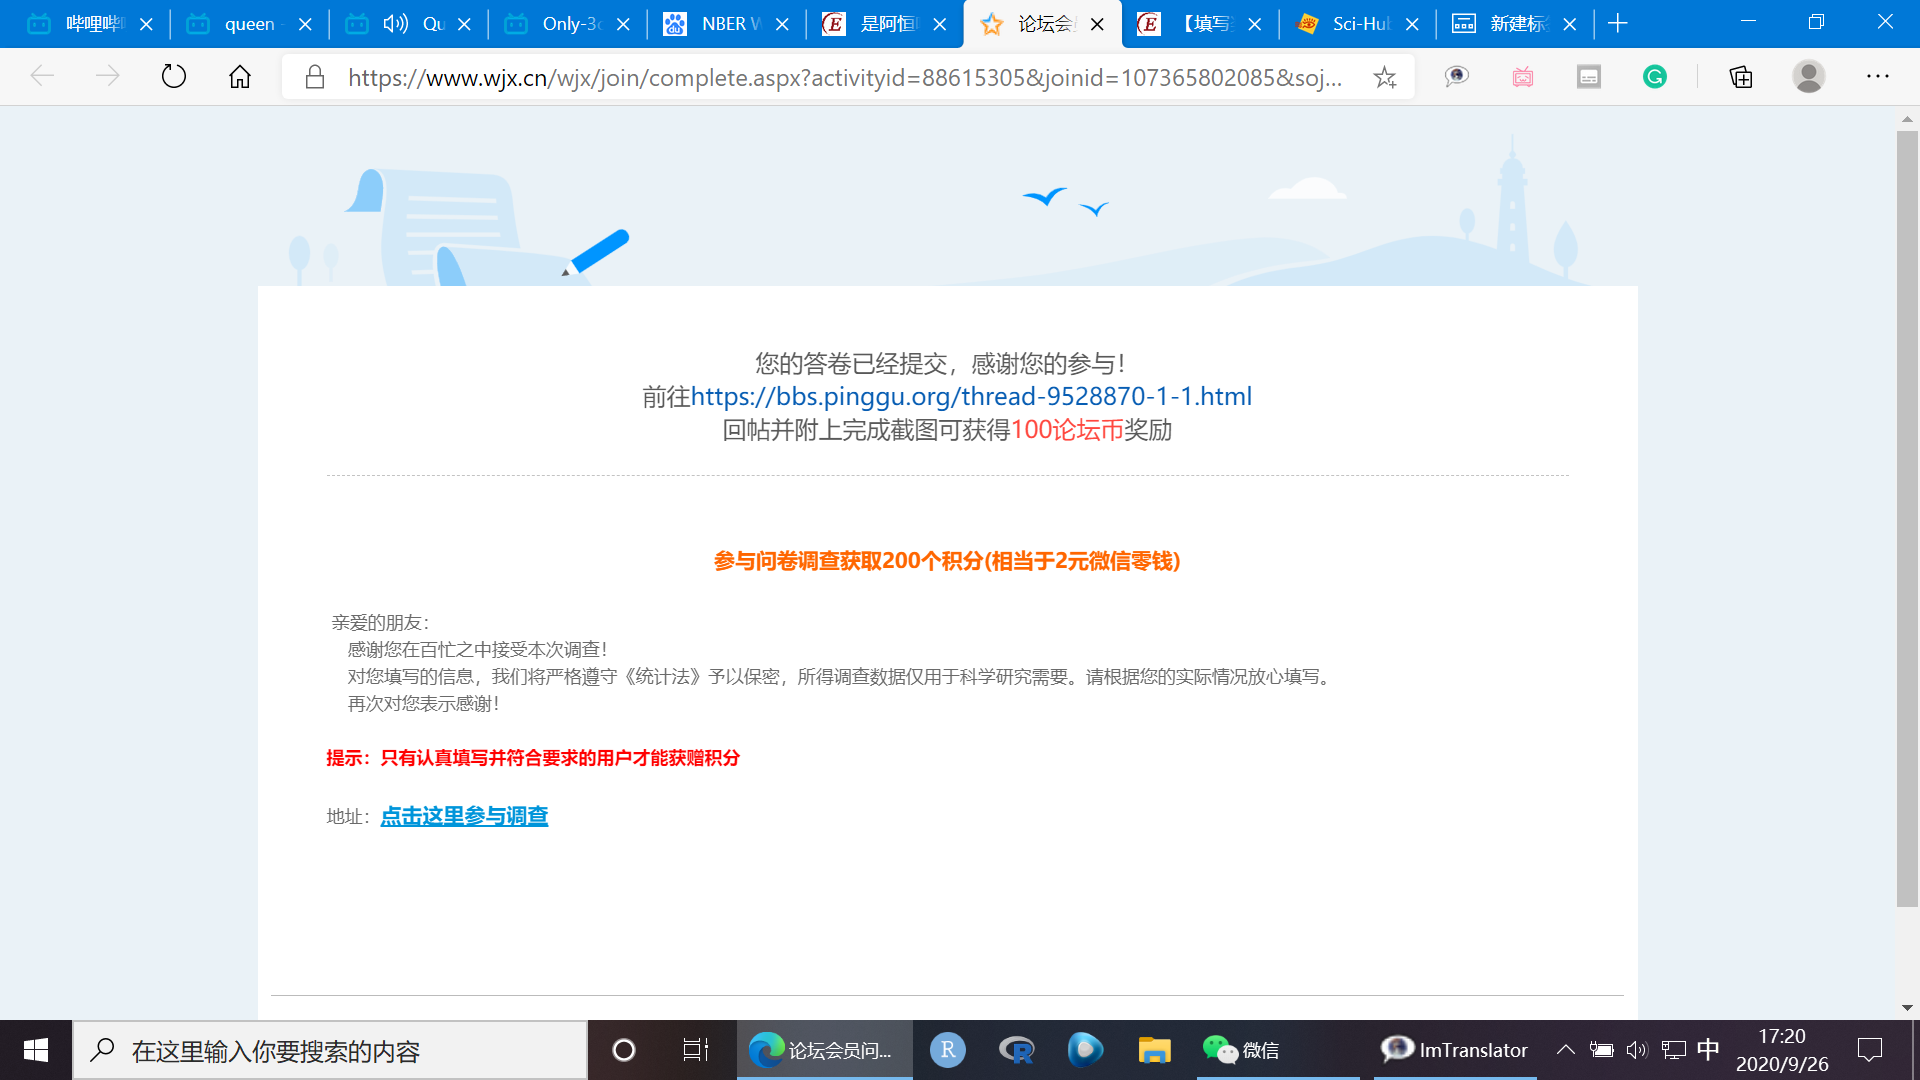Open browser settings and more menu
Viewport: 1920px width, 1080px height.
1877,76
